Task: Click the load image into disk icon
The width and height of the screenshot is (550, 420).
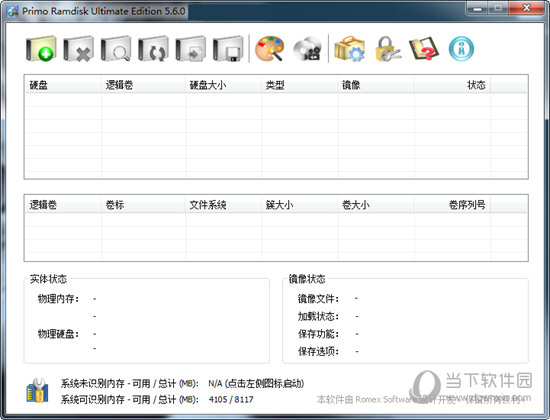Action: point(191,49)
